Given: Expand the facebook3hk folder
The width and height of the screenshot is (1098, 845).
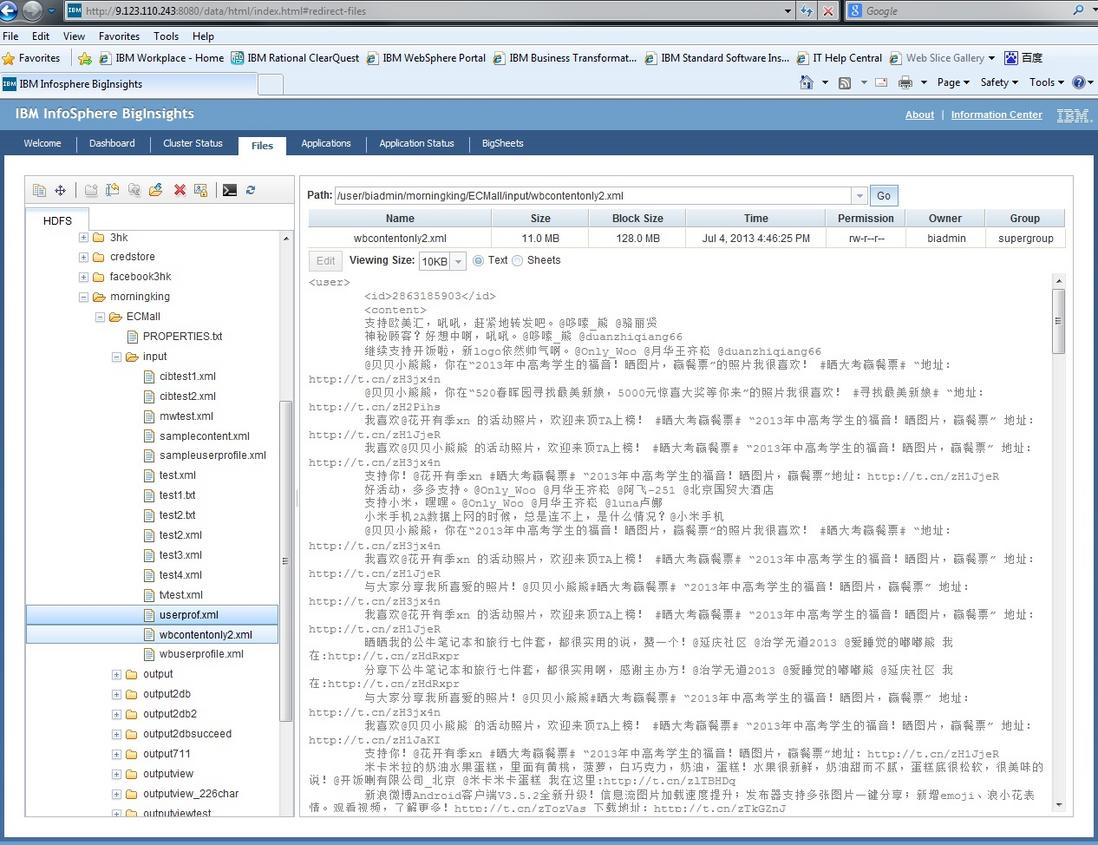Looking at the screenshot, I should [83, 277].
